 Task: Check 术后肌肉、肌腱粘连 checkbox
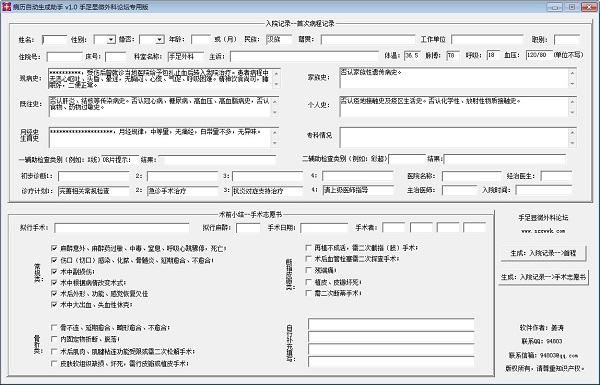tap(54, 351)
